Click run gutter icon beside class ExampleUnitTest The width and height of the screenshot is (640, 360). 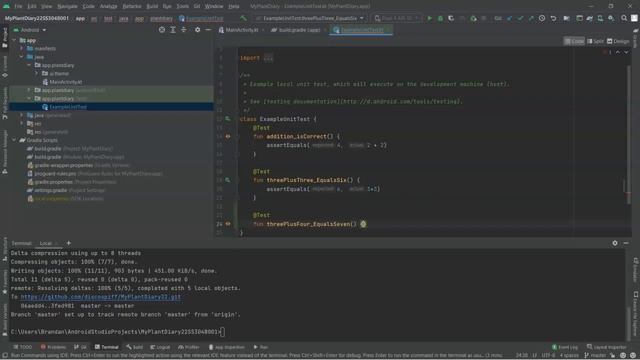[x=228, y=119]
